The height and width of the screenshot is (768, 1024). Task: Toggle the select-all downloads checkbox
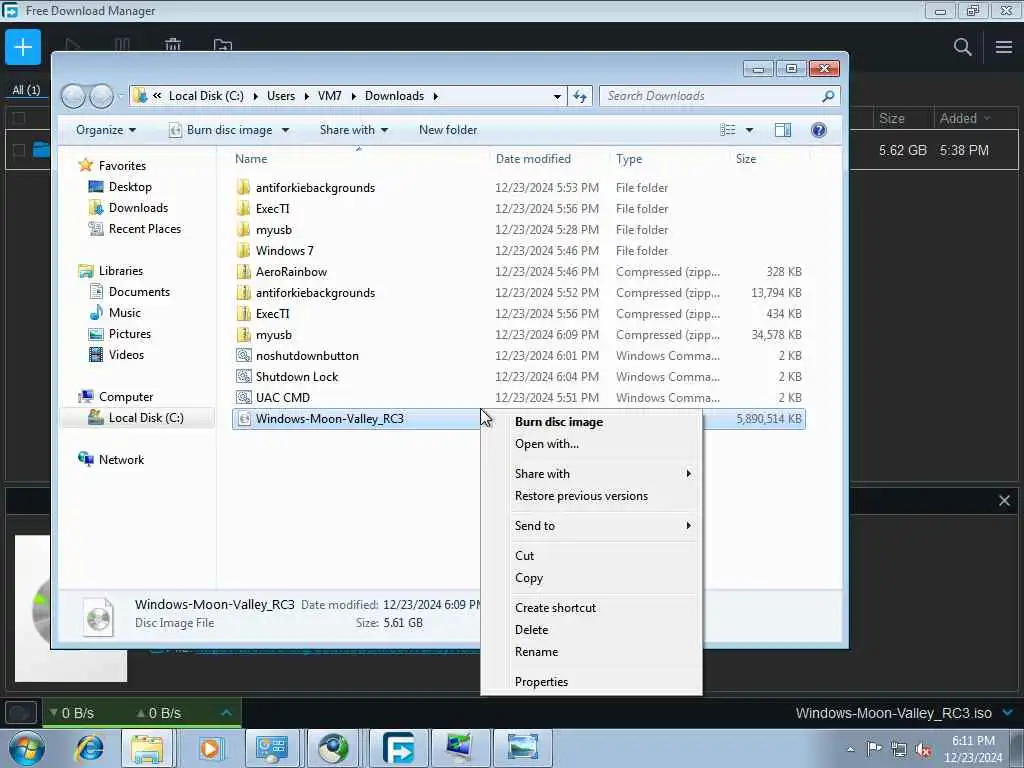19,118
